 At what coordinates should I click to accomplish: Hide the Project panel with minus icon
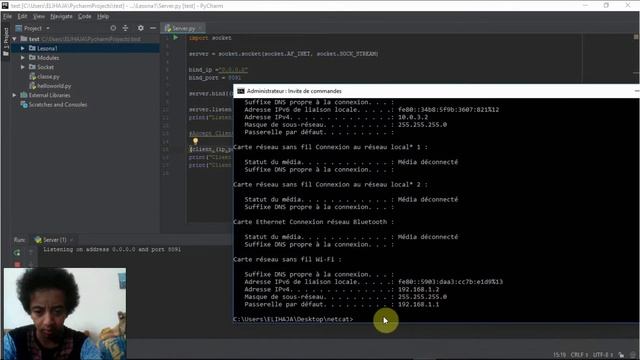click(153, 28)
